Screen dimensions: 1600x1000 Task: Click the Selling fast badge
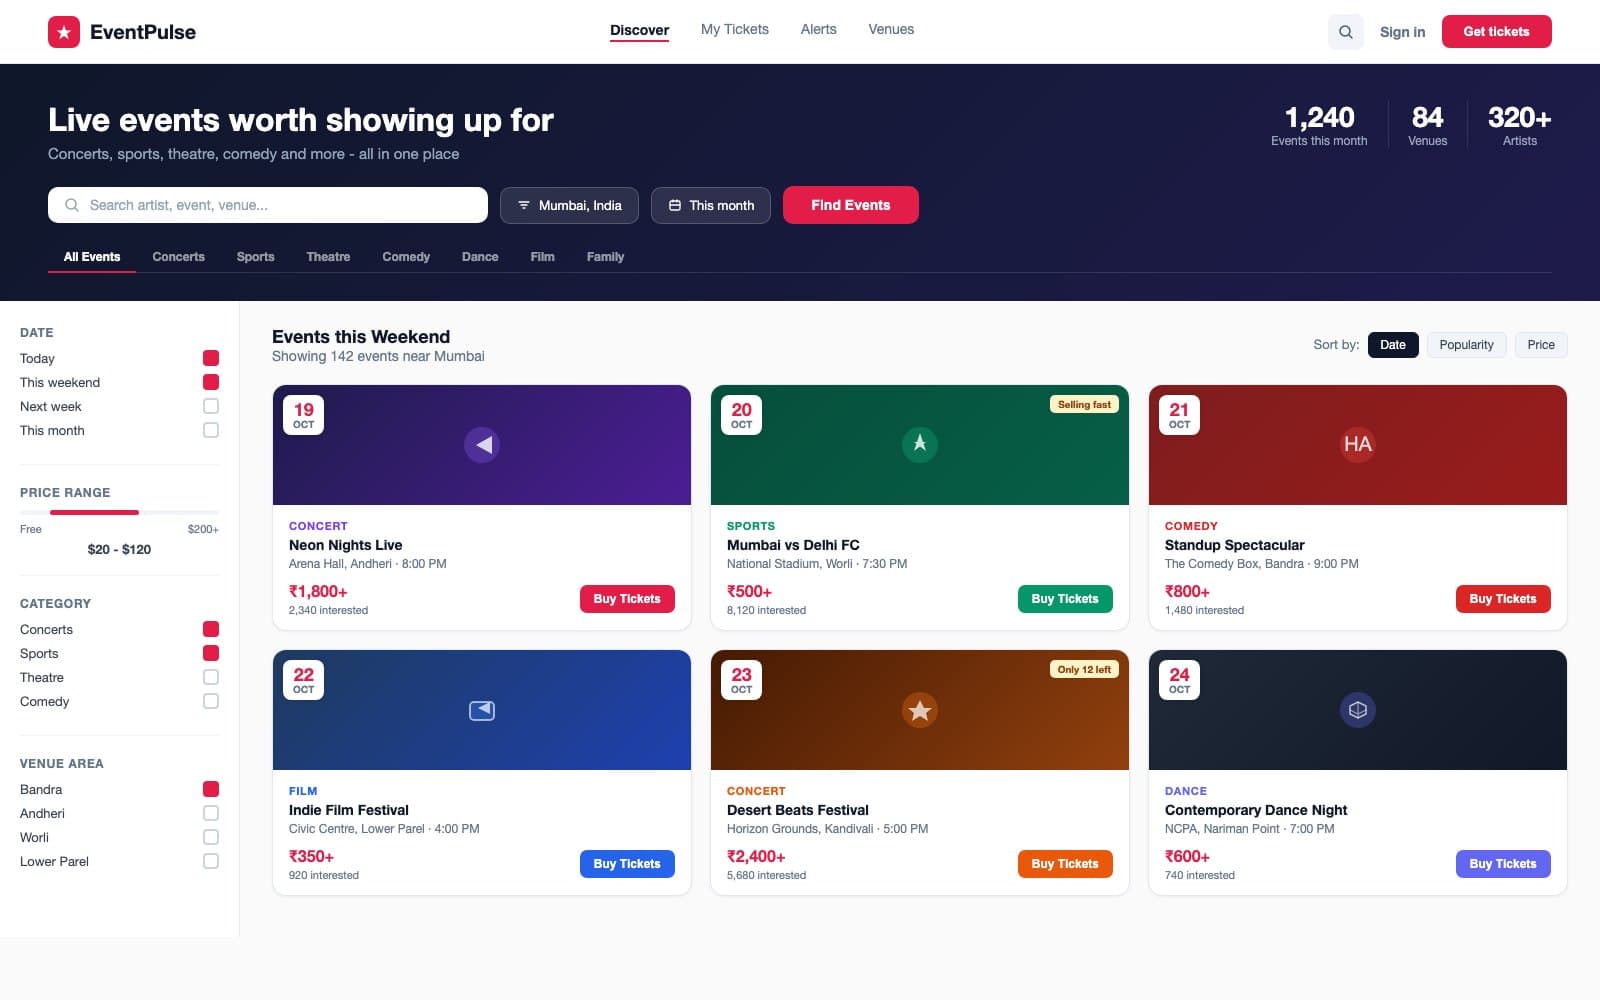point(1084,405)
